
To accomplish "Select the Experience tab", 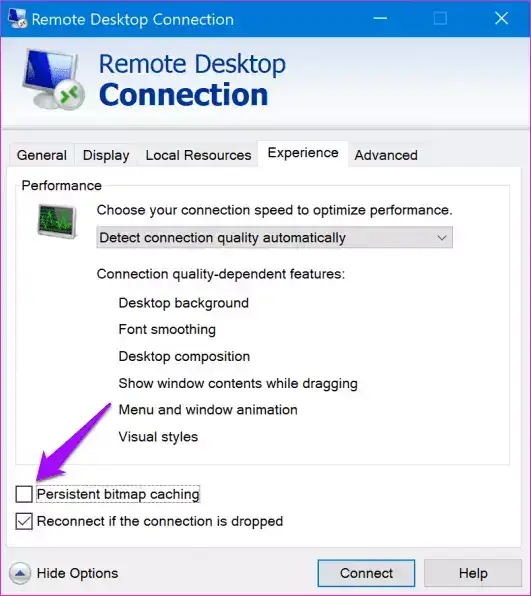I will click(303, 153).
